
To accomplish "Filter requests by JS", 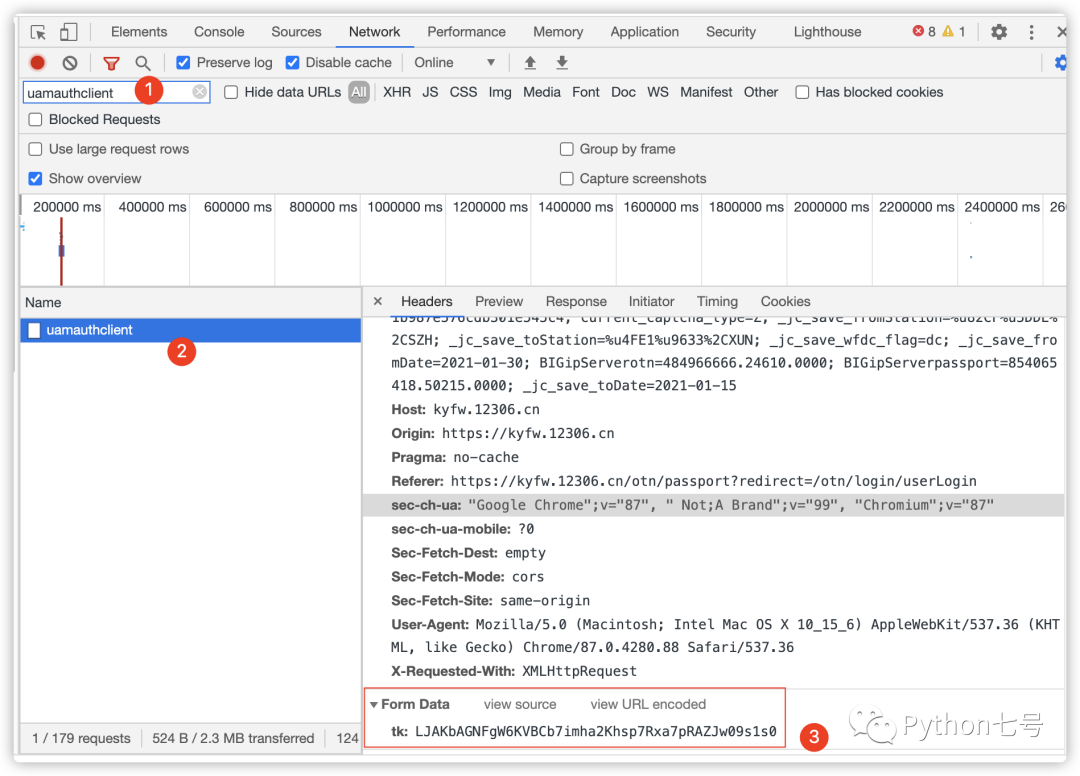I will click(x=430, y=92).
